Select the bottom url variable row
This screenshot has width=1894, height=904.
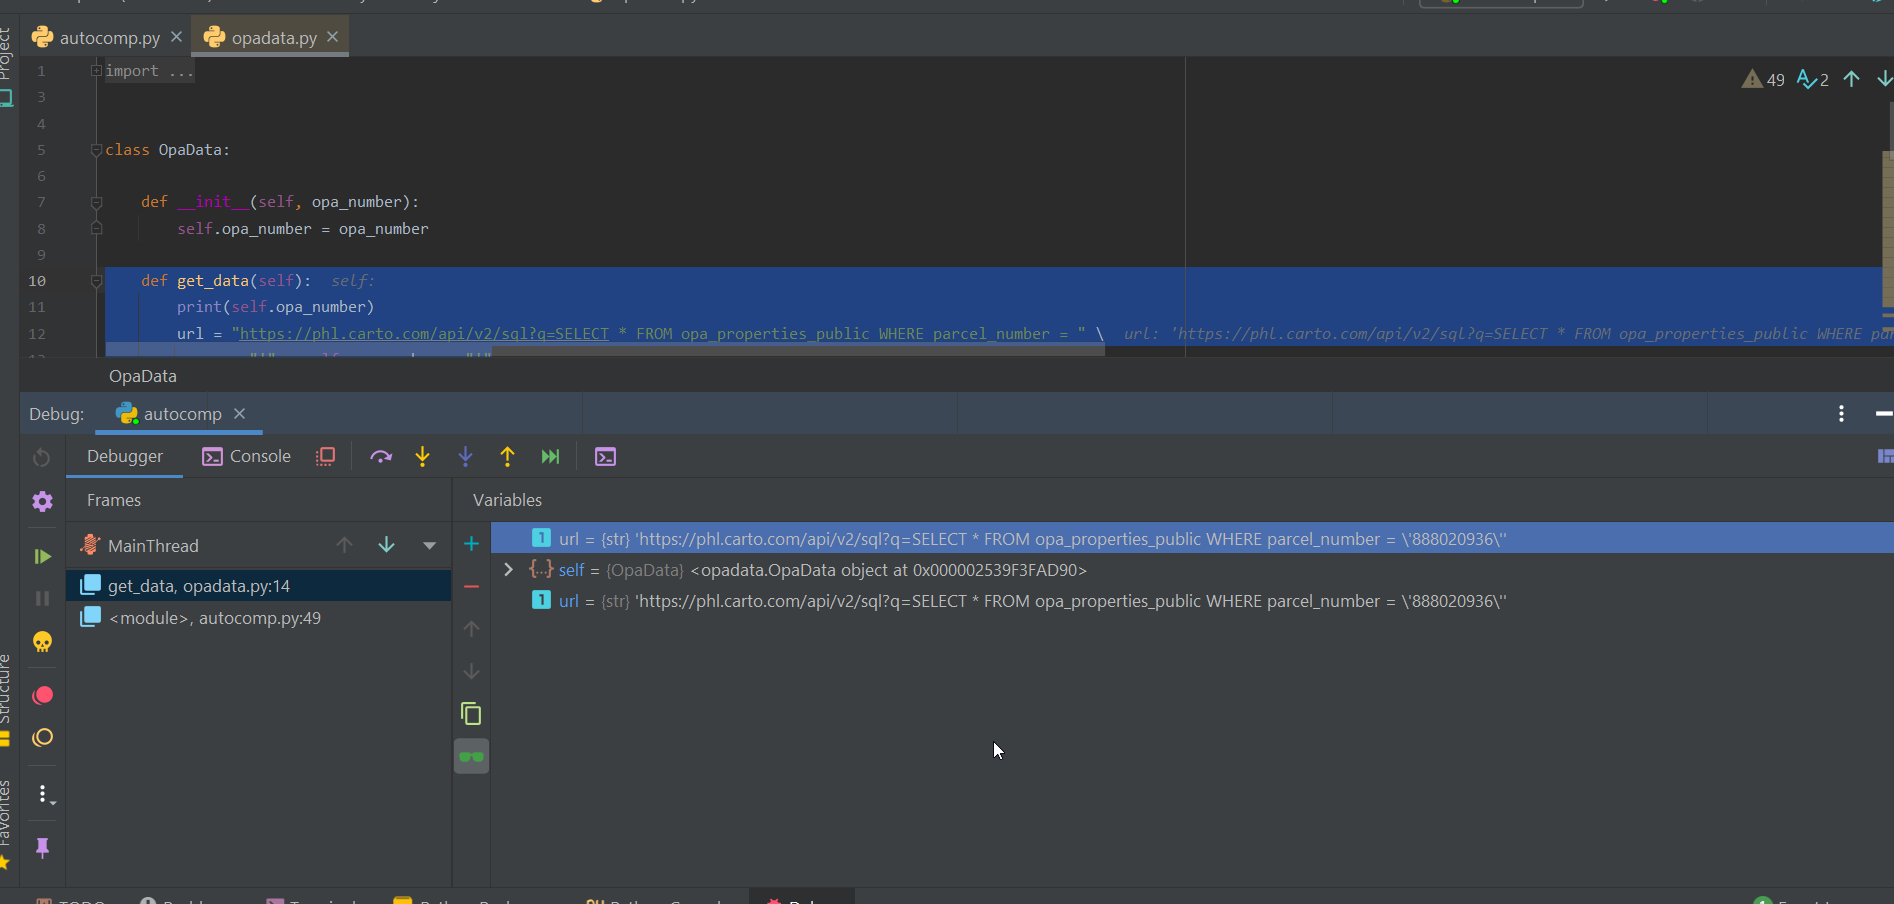coord(1192,601)
